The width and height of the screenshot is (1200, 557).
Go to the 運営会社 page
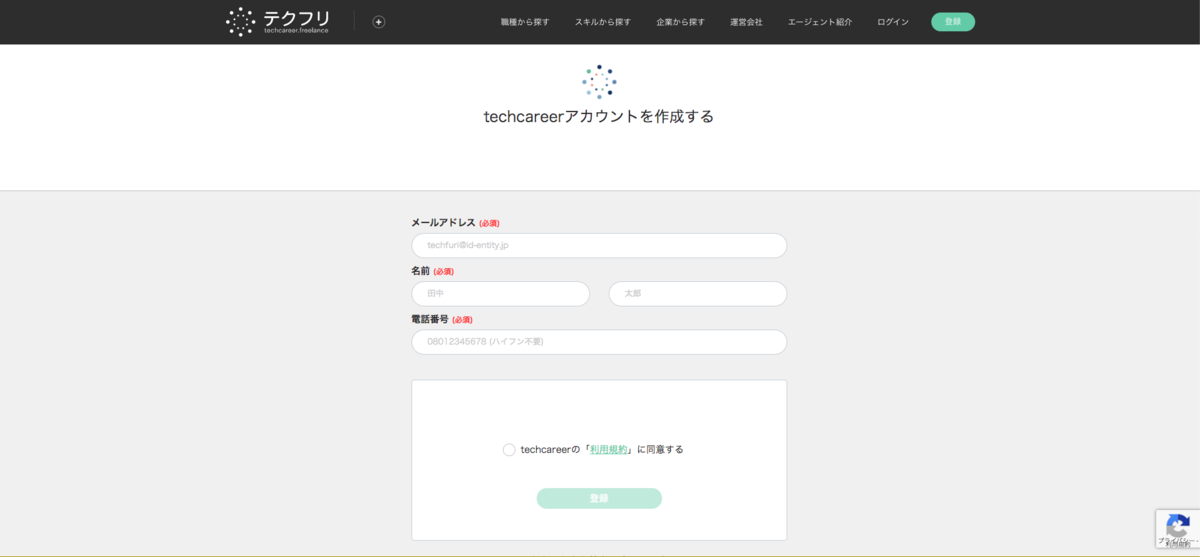746,22
